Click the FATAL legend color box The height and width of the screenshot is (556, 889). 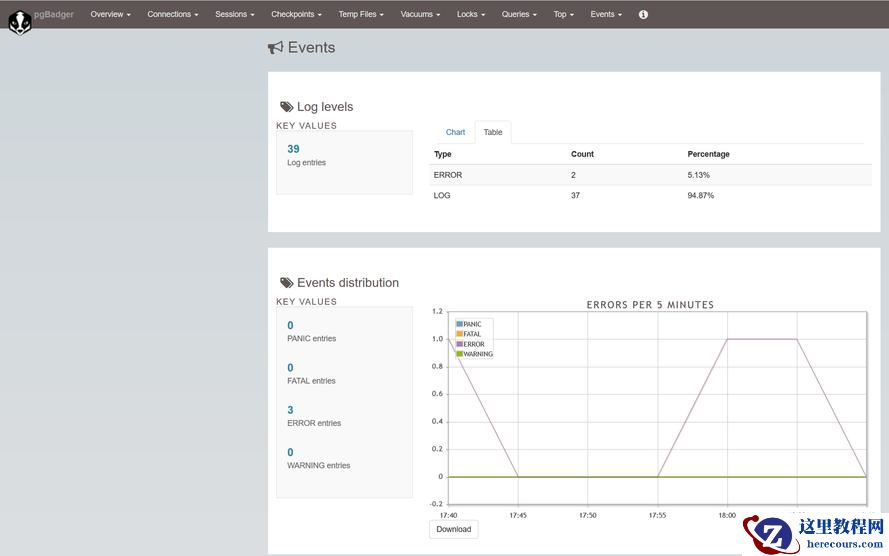[460, 334]
